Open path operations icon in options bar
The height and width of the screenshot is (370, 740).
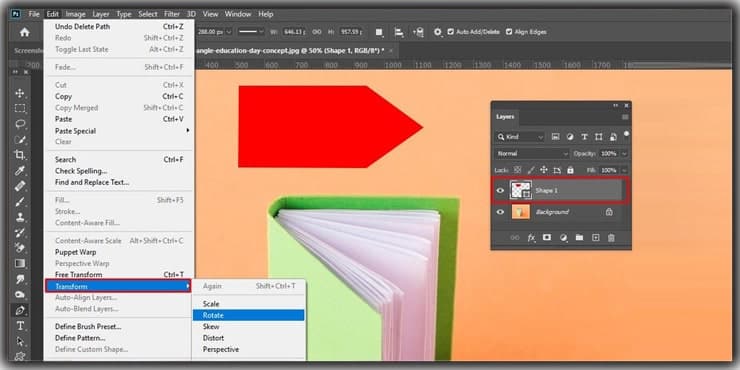379,32
